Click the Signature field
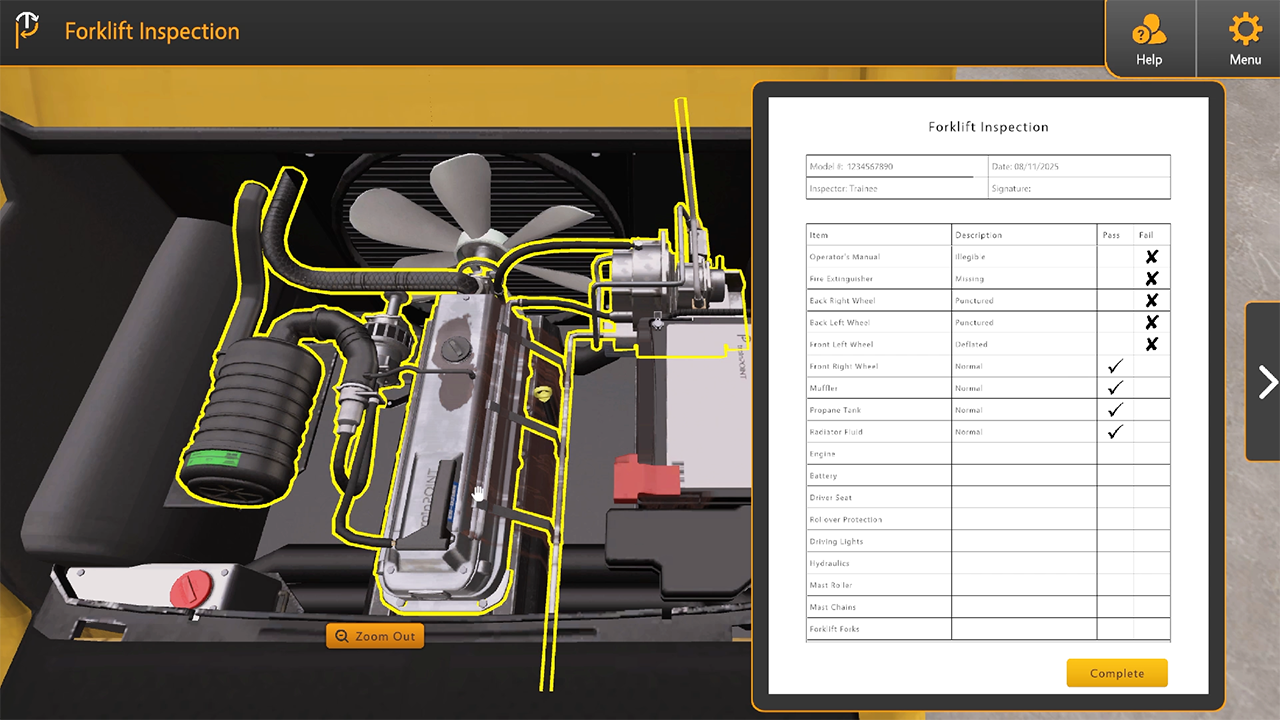The image size is (1280, 720). (x=1078, y=188)
